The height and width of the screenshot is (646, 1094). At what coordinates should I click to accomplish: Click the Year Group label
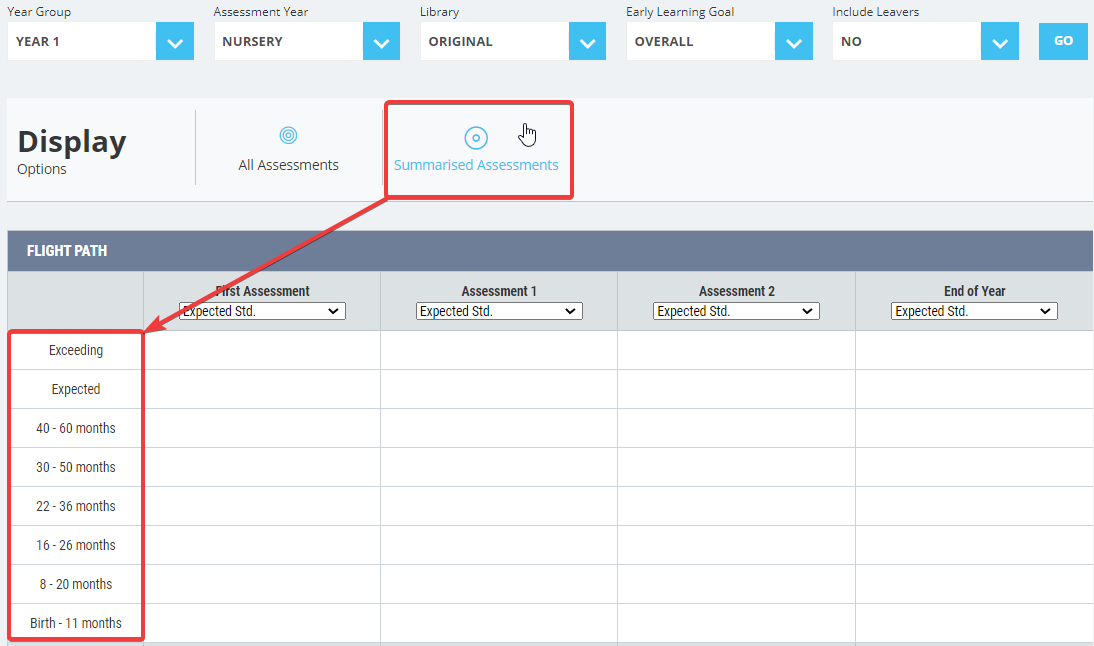pos(39,12)
